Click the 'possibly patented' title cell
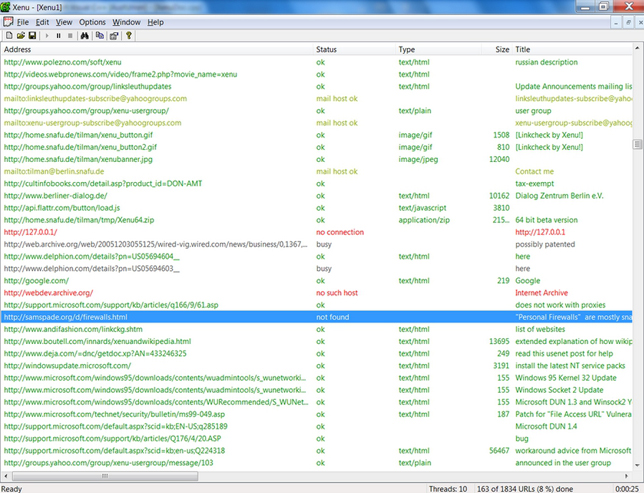This screenshot has height=493, width=644. [x=545, y=244]
